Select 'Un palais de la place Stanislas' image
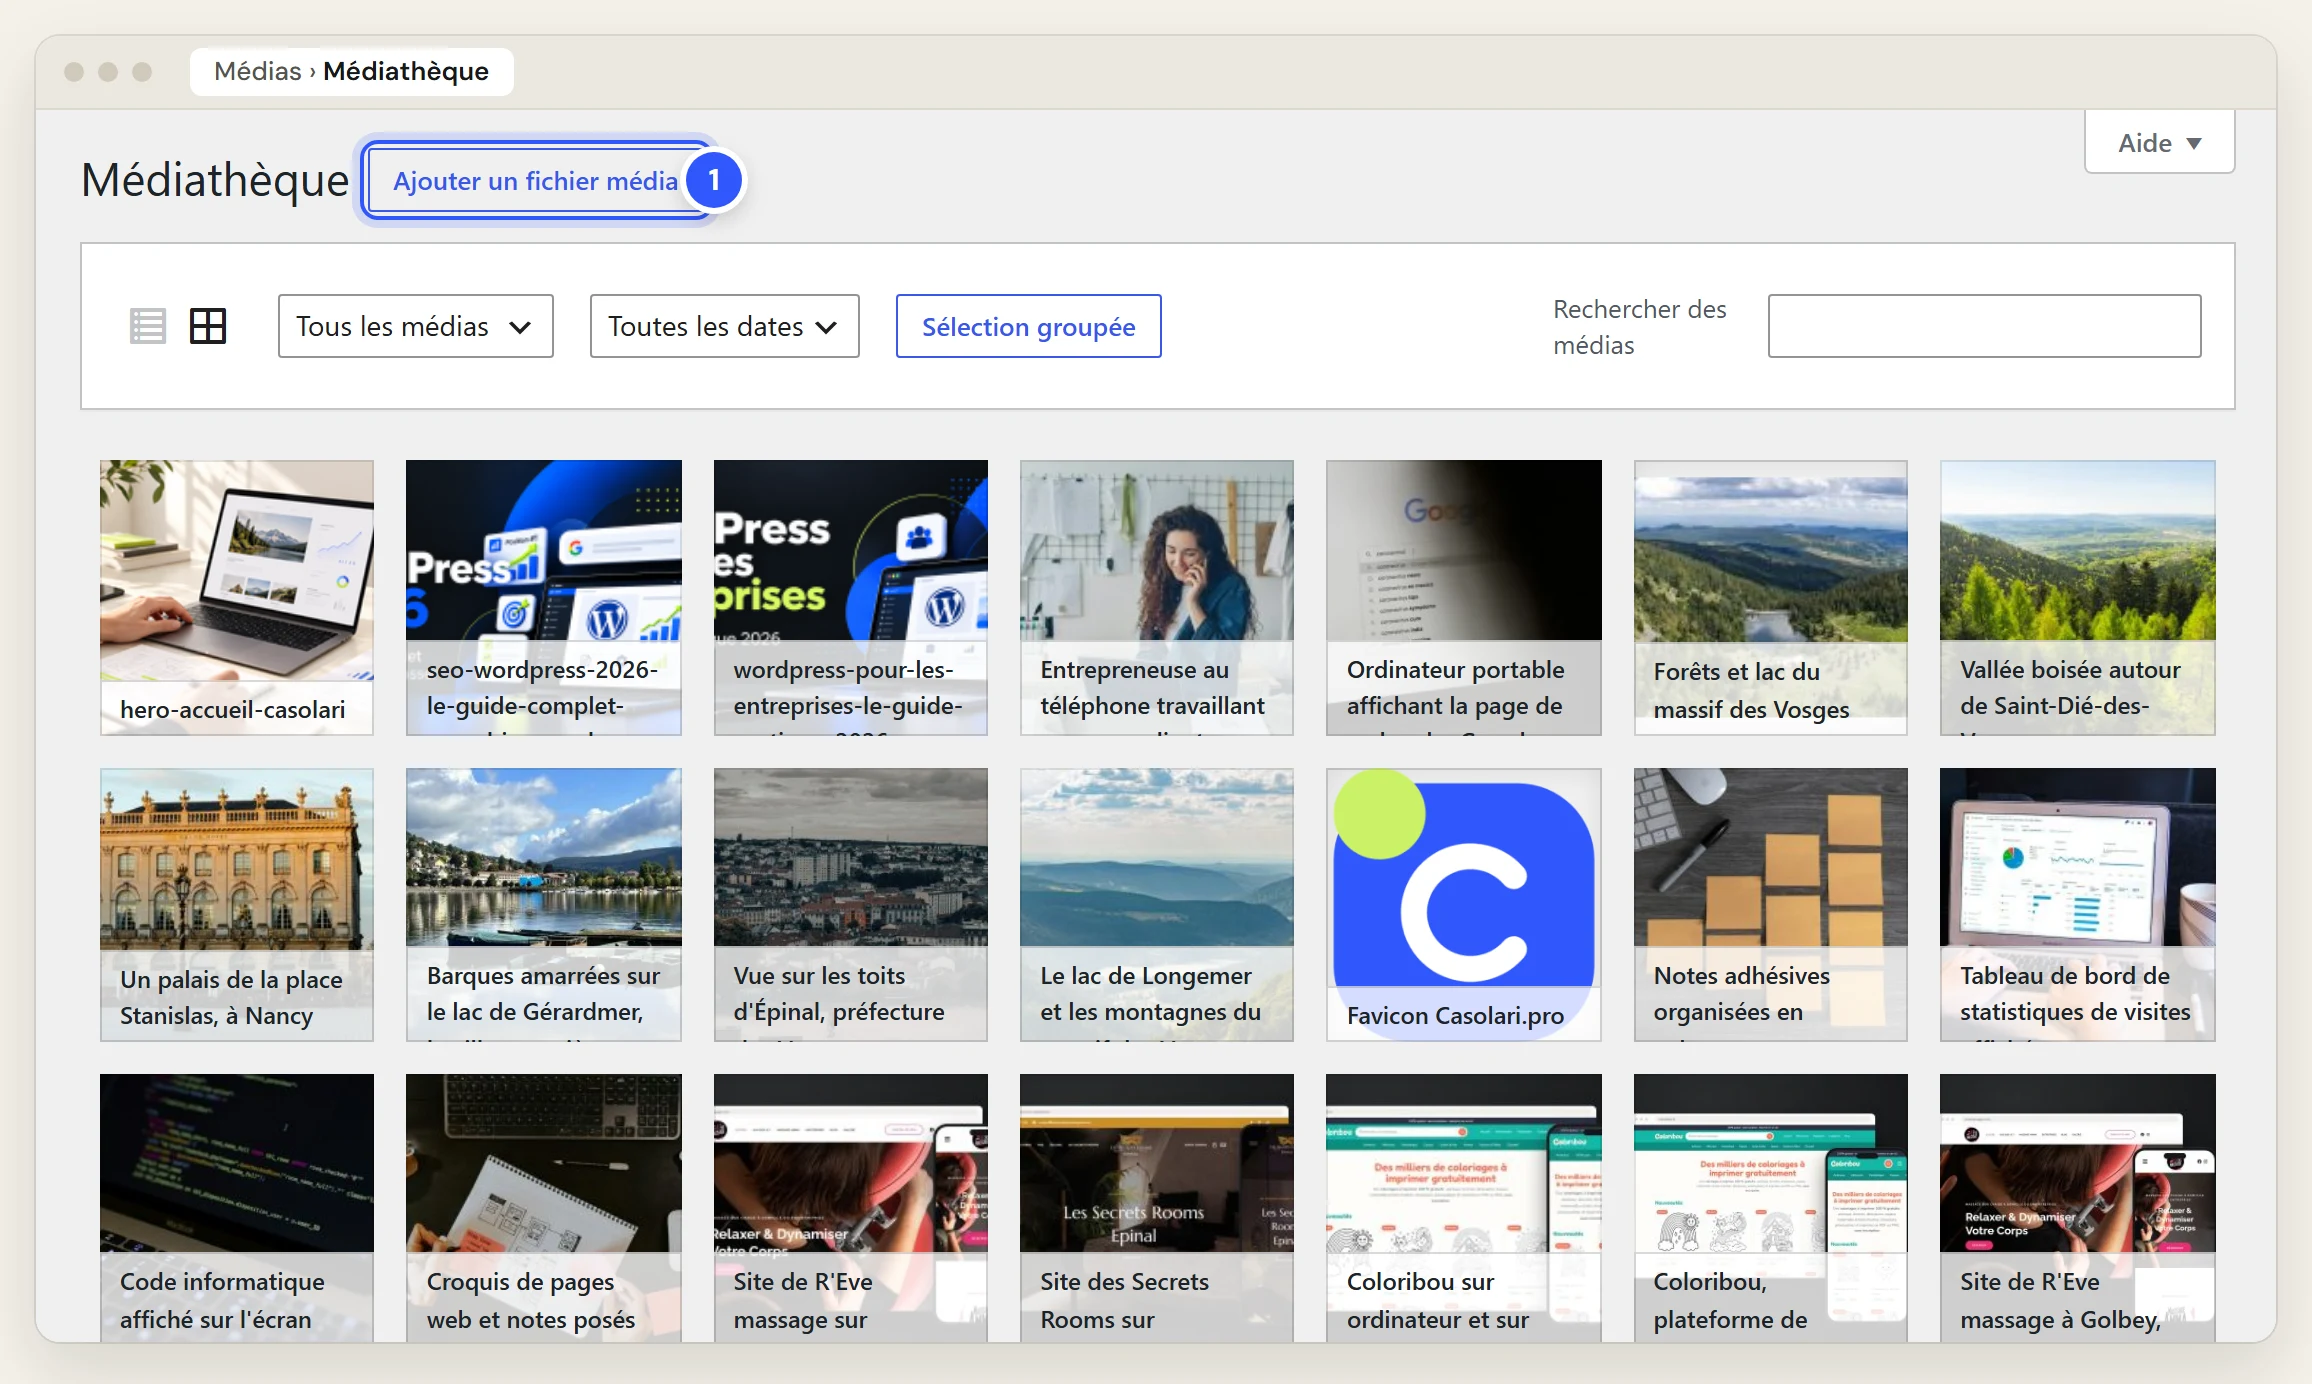 pos(237,905)
